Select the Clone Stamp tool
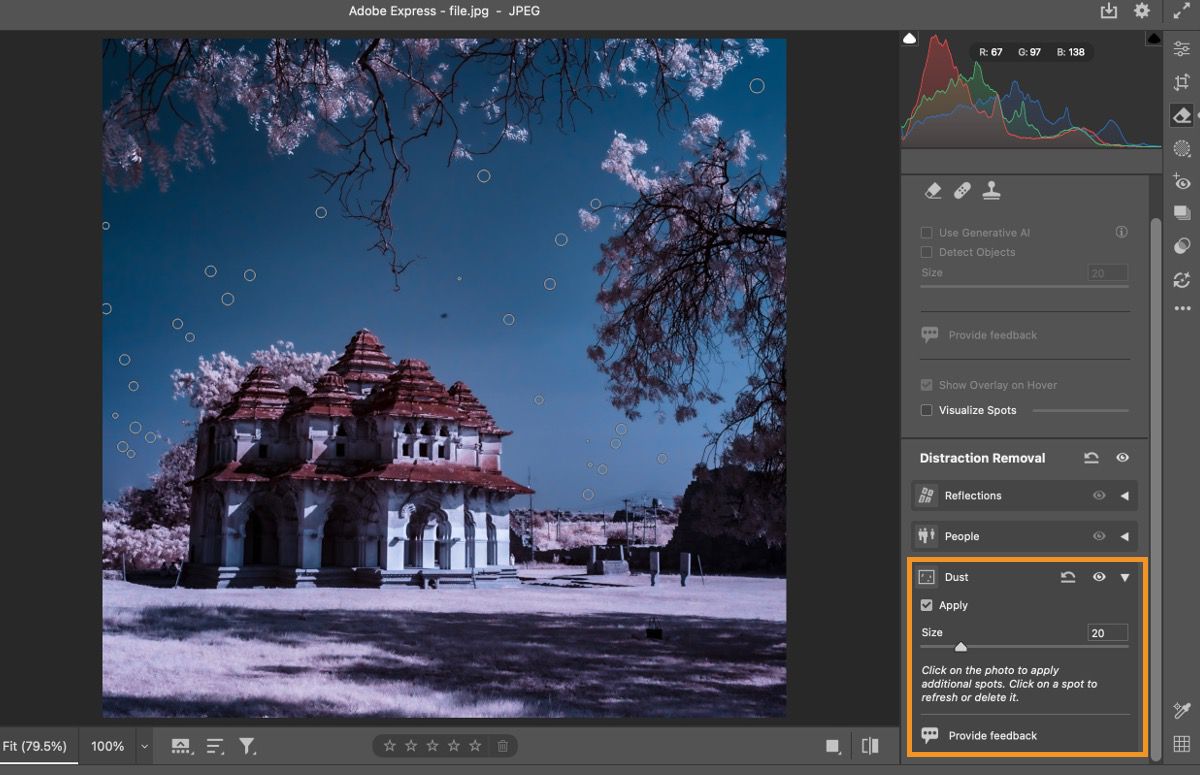Viewport: 1200px width, 775px height. tap(990, 190)
